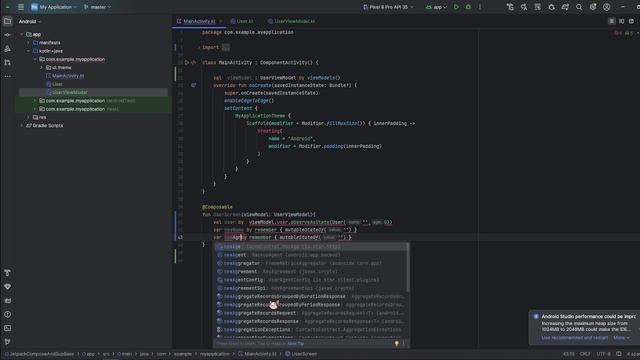Choose KeyAgreementSpi completion suggestion
The height and width of the screenshot is (360, 640).
pyautogui.click(x=311, y=288)
